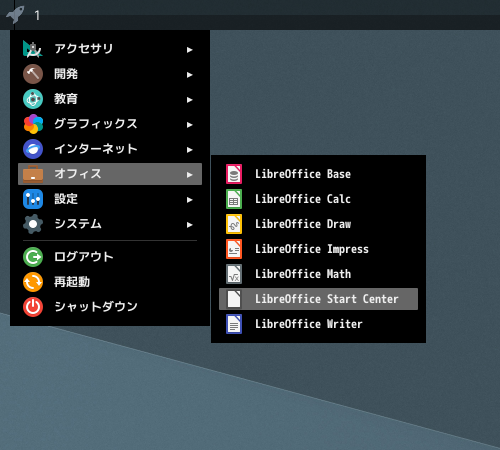Open the インターネット menu category
500x450 pixels.
(110, 149)
